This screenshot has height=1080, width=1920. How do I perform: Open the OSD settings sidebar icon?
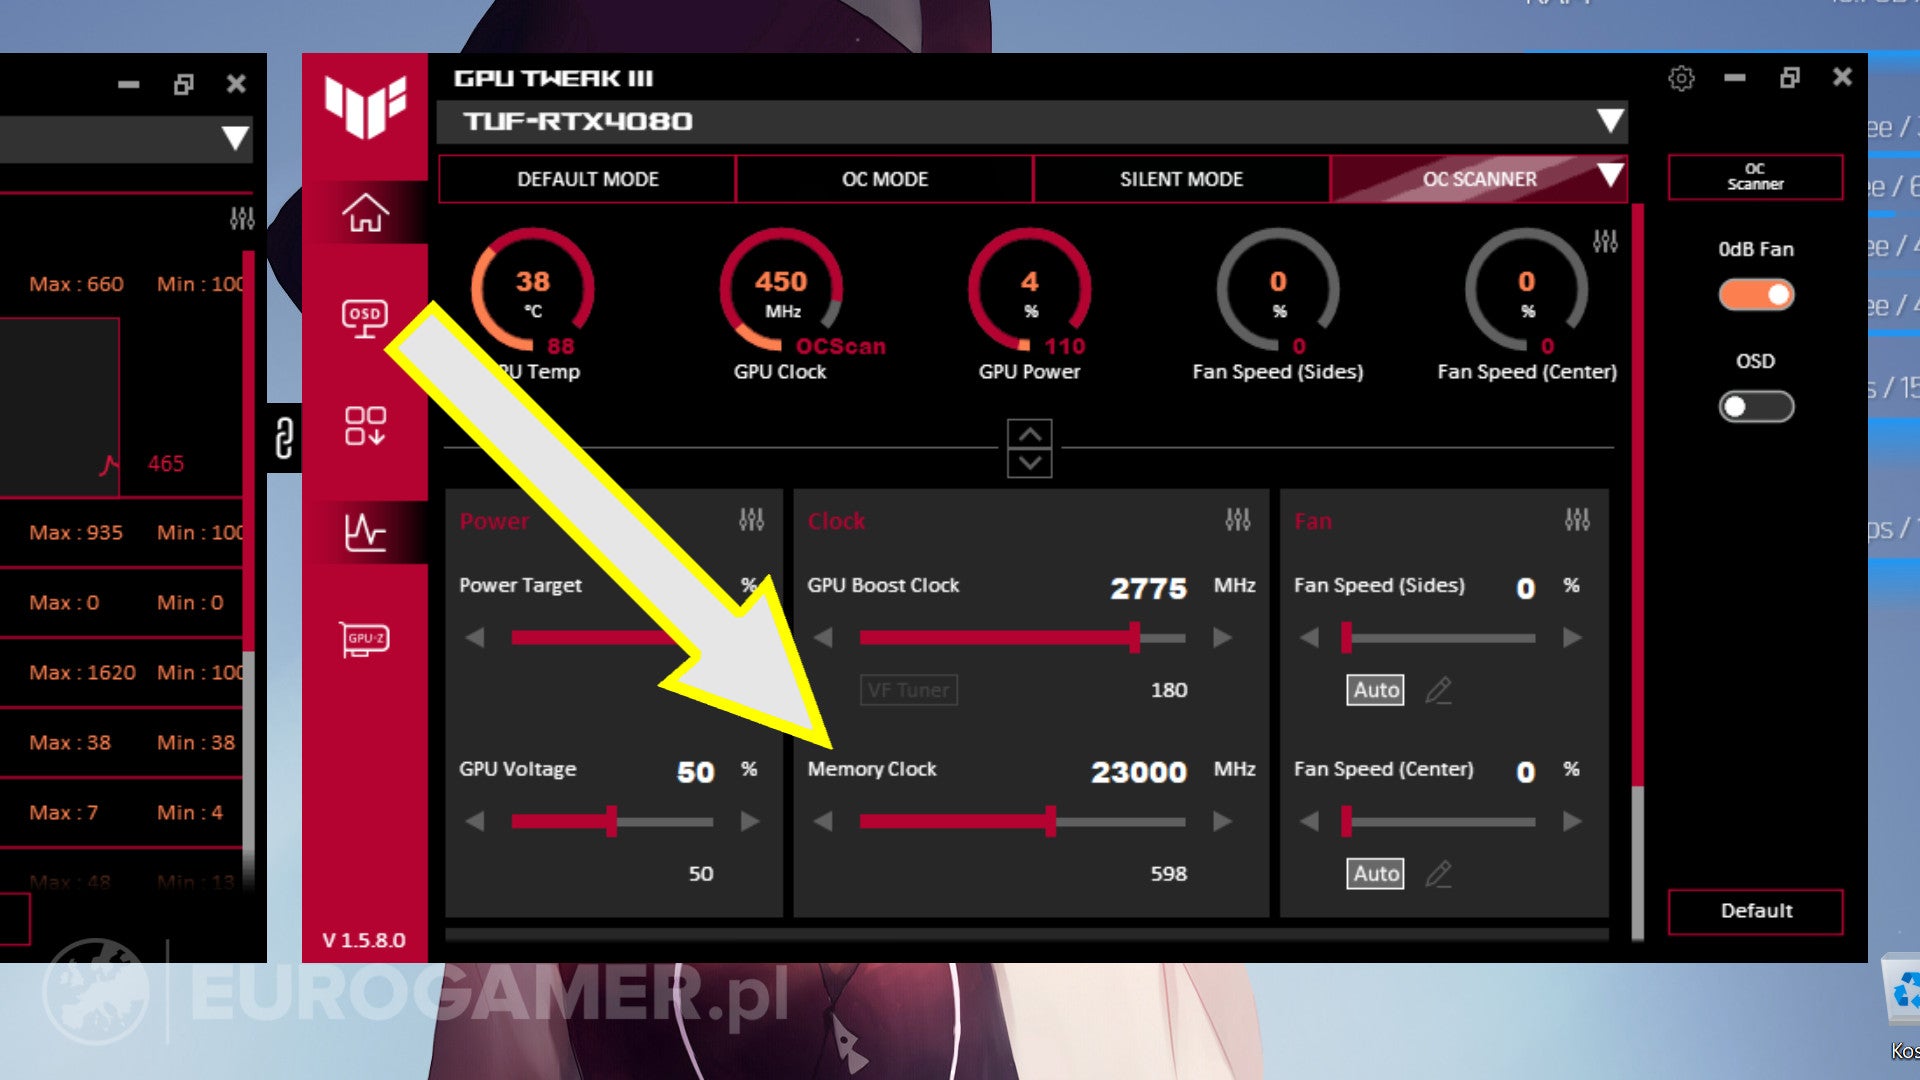click(x=365, y=318)
